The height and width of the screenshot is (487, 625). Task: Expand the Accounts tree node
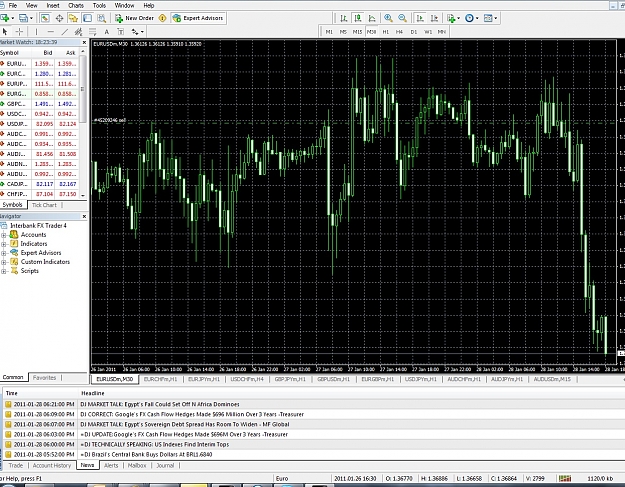(4, 235)
